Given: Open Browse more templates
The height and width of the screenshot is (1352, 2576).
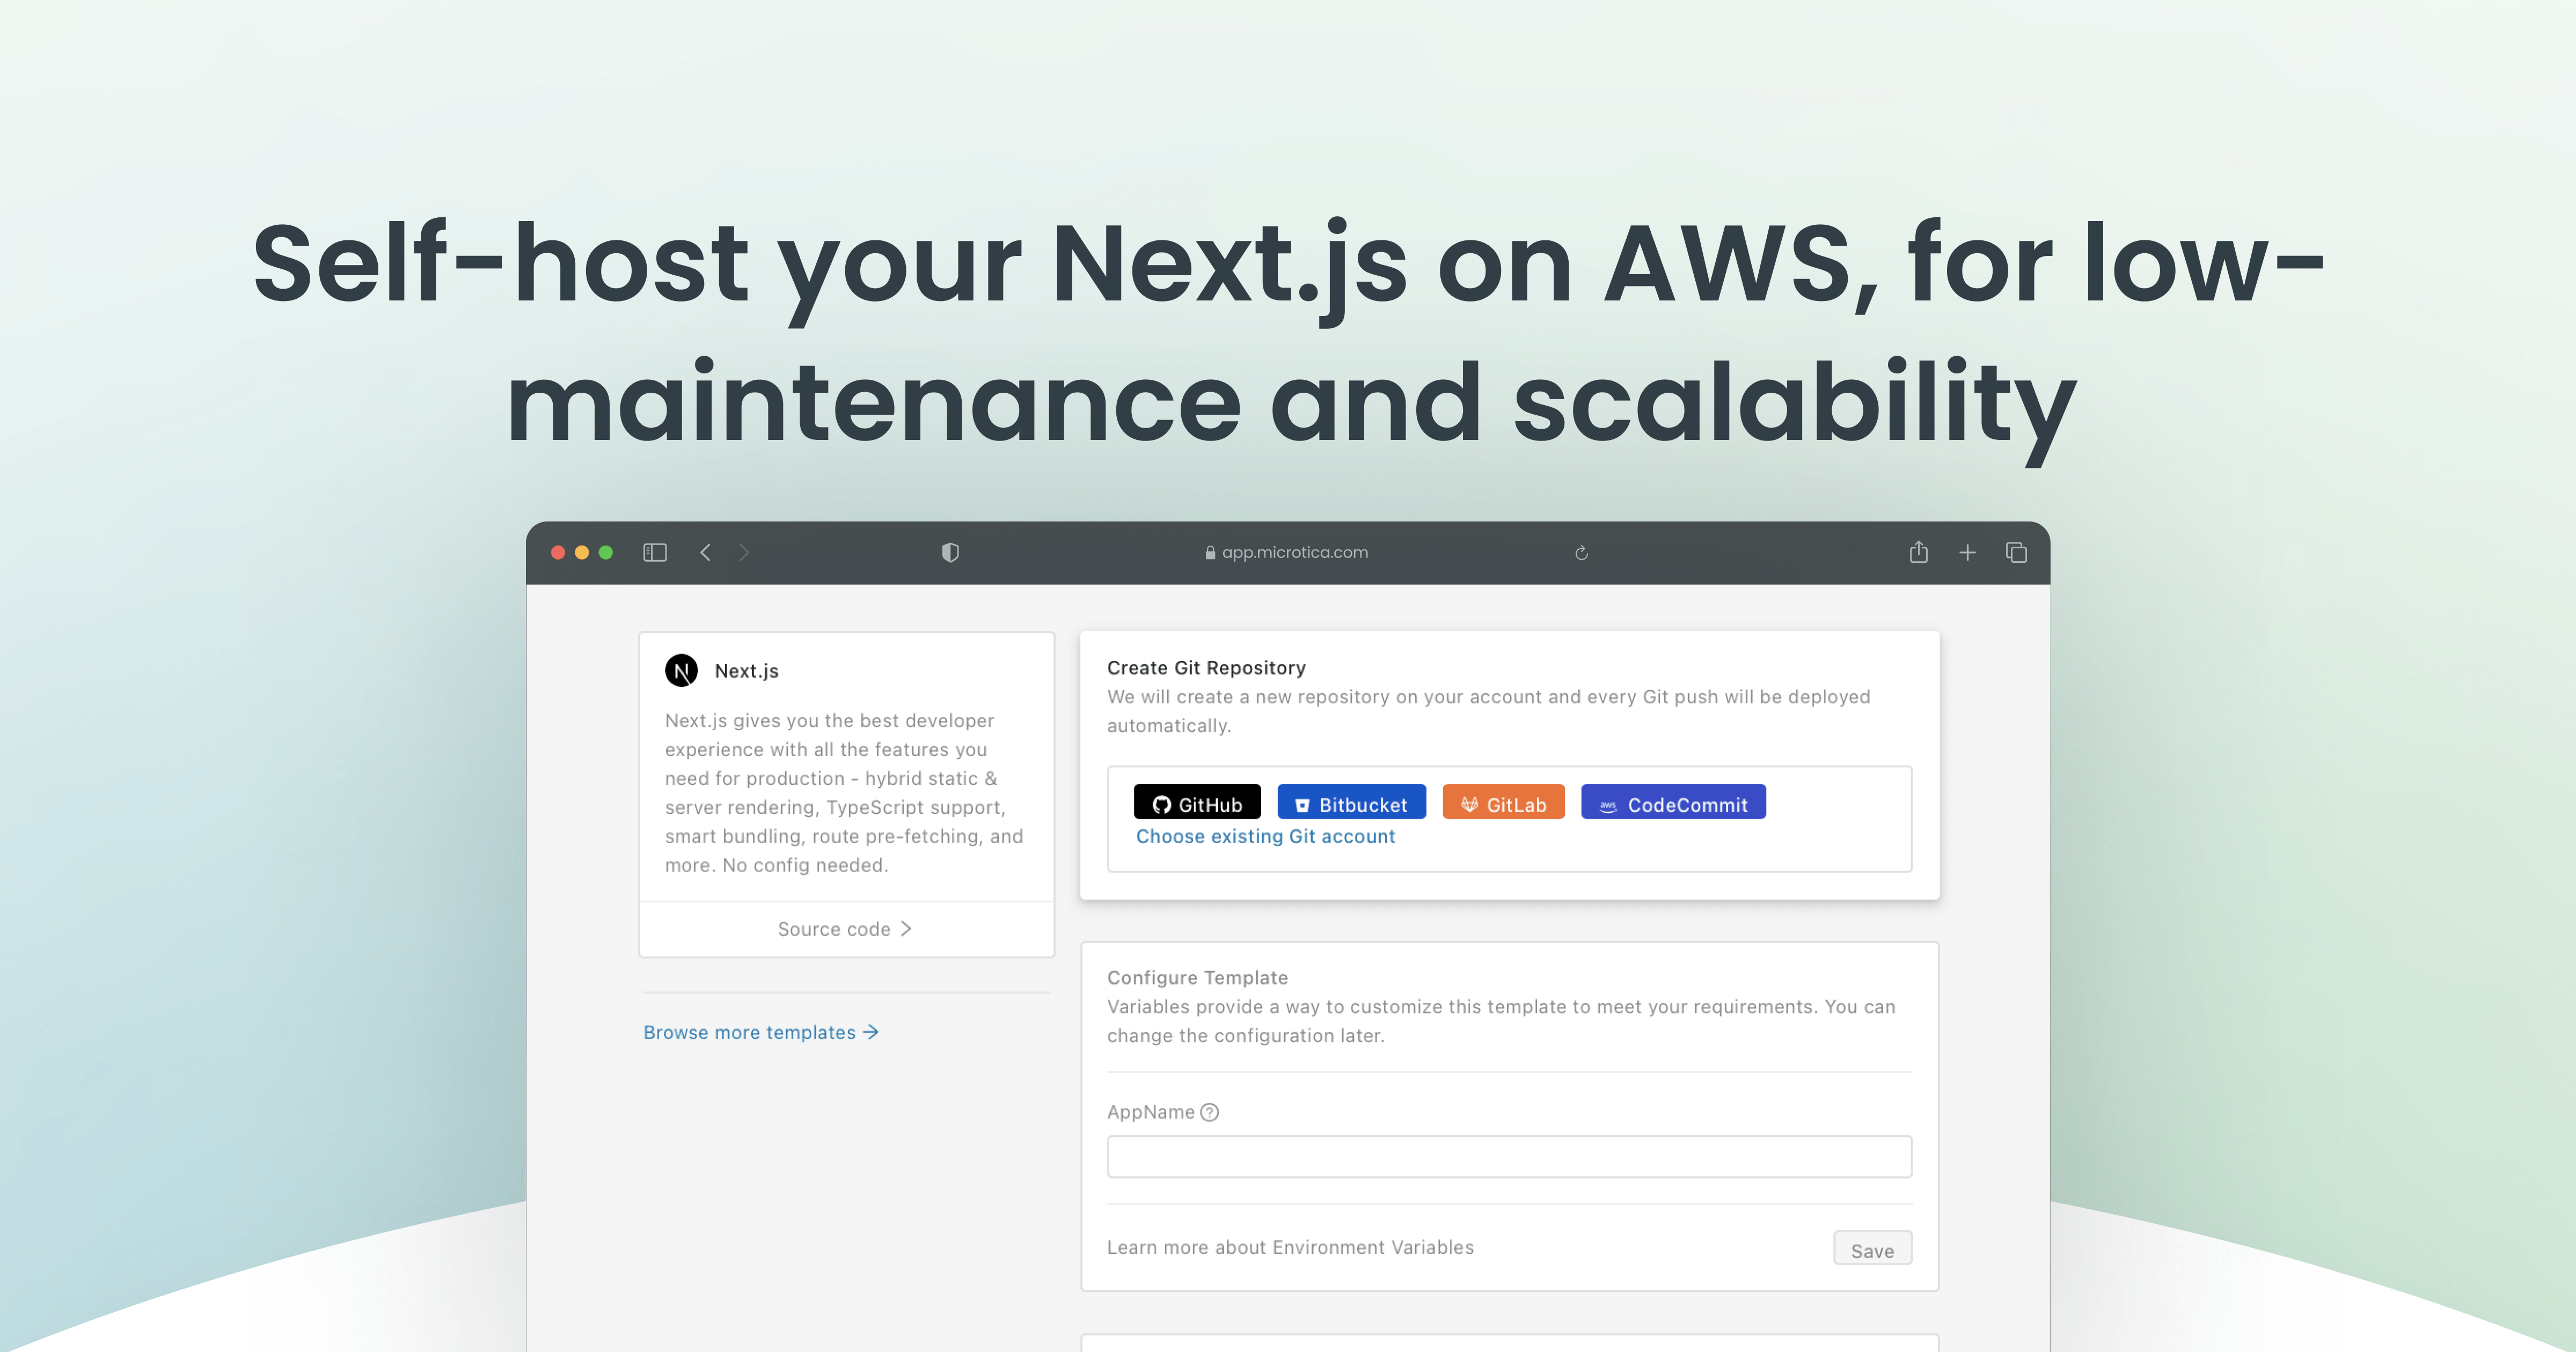Looking at the screenshot, I should (760, 1032).
